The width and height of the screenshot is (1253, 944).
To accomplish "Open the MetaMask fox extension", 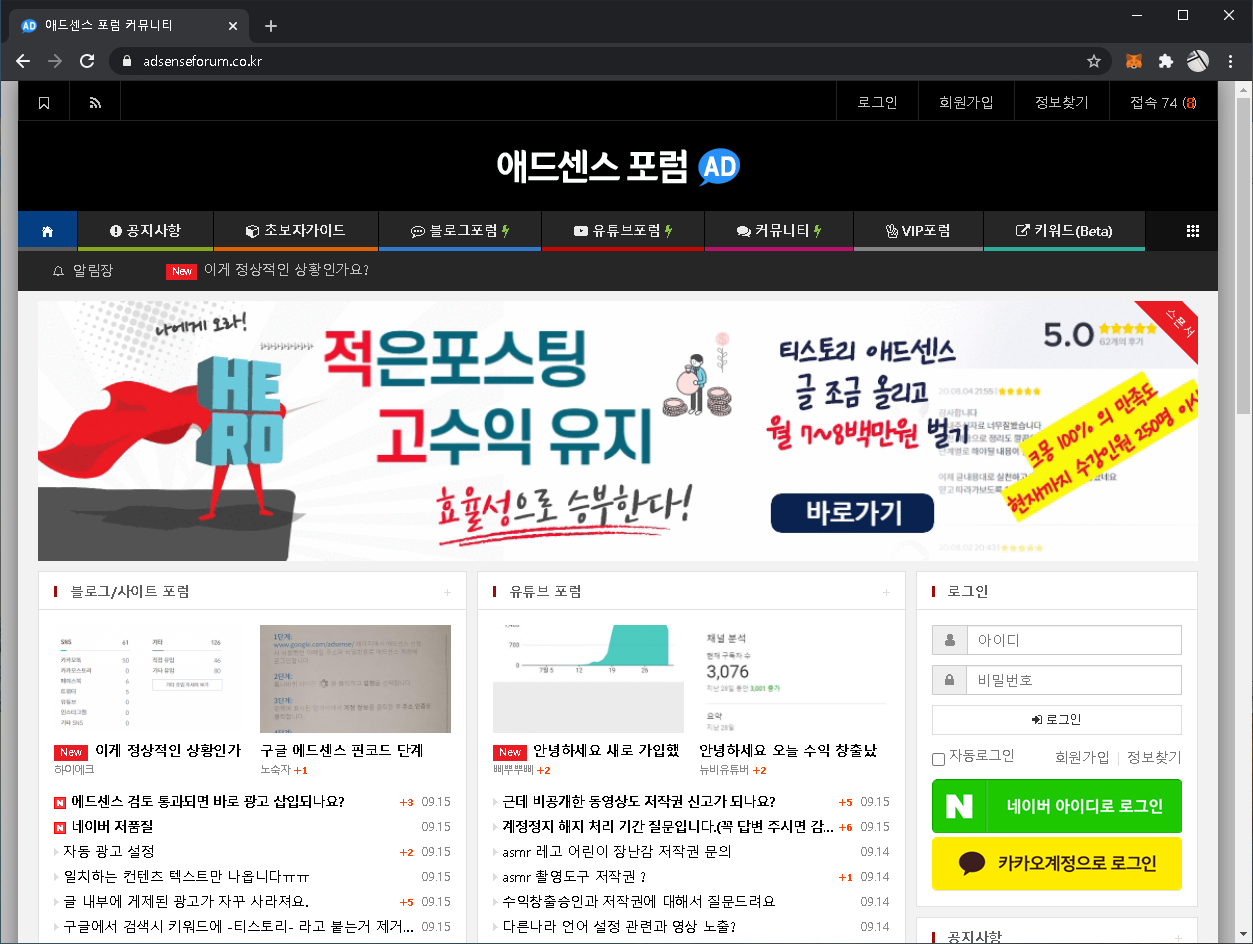I will (1134, 61).
